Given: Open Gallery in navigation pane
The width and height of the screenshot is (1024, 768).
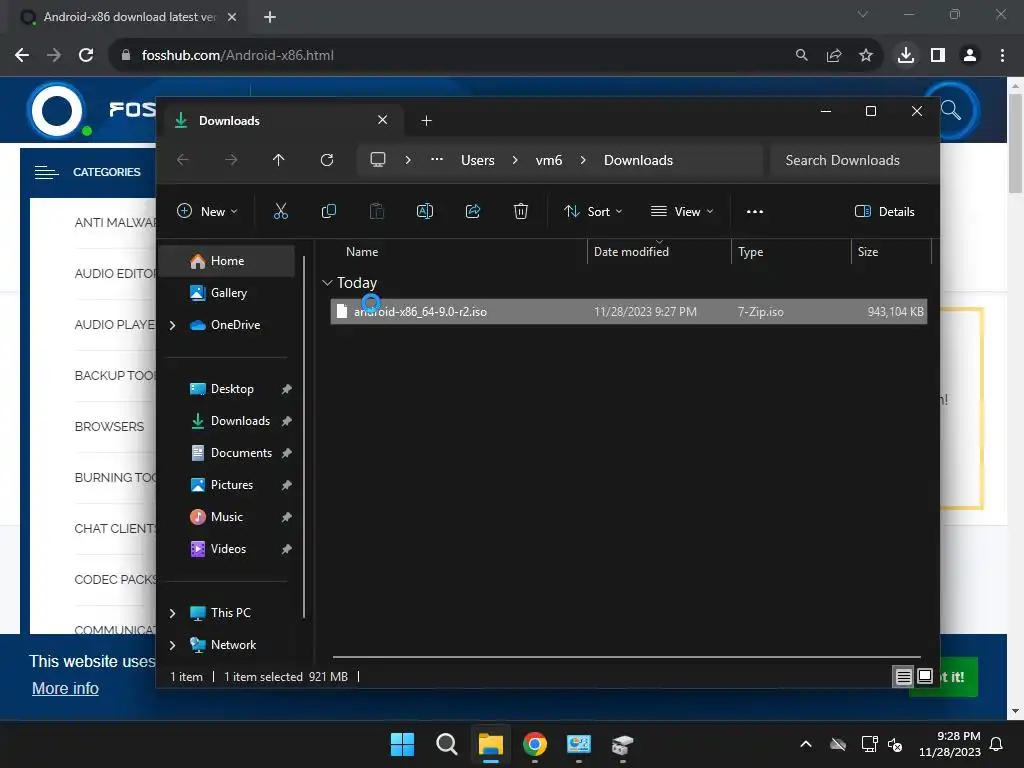Looking at the screenshot, I should coord(227,293).
